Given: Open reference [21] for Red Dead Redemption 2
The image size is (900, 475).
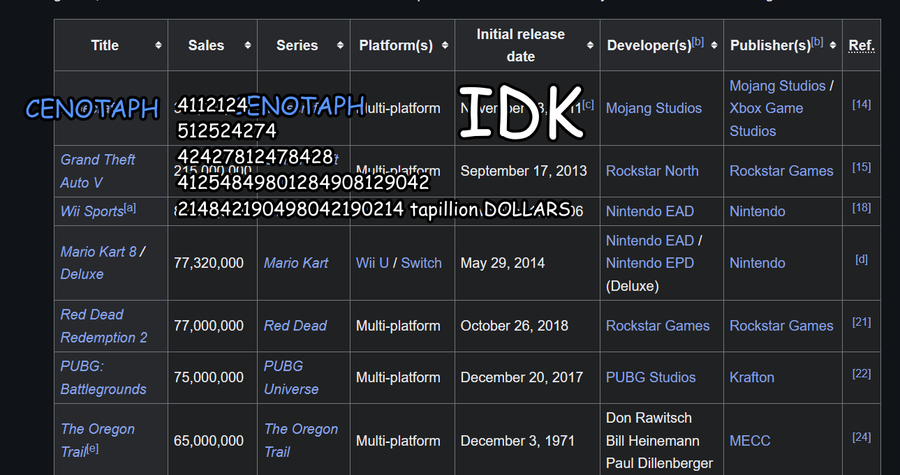Looking at the screenshot, I should (x=862, y=322).
